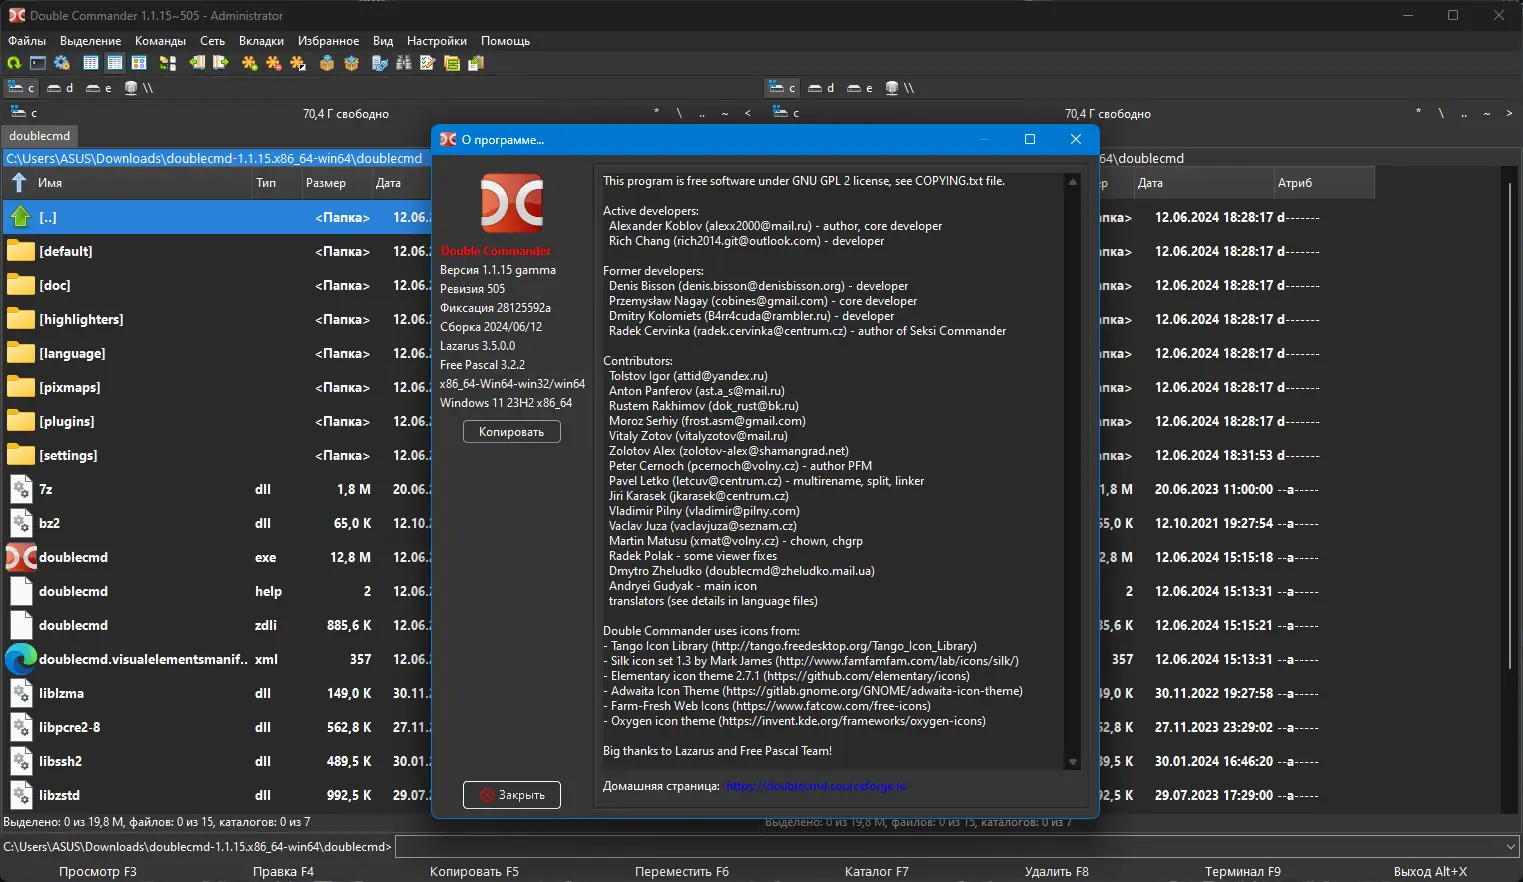Sort right panel by Атриб column header
1523x882 pixels.
pyautogui.click(x=1323, y=183)
